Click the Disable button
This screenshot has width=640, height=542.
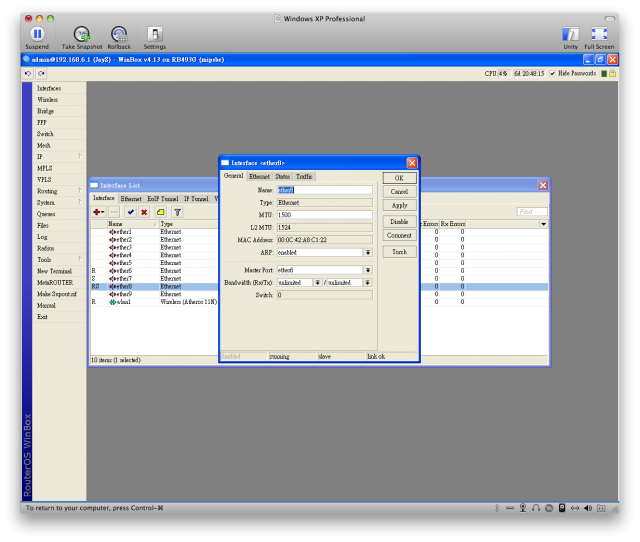[x=399, y=222]
